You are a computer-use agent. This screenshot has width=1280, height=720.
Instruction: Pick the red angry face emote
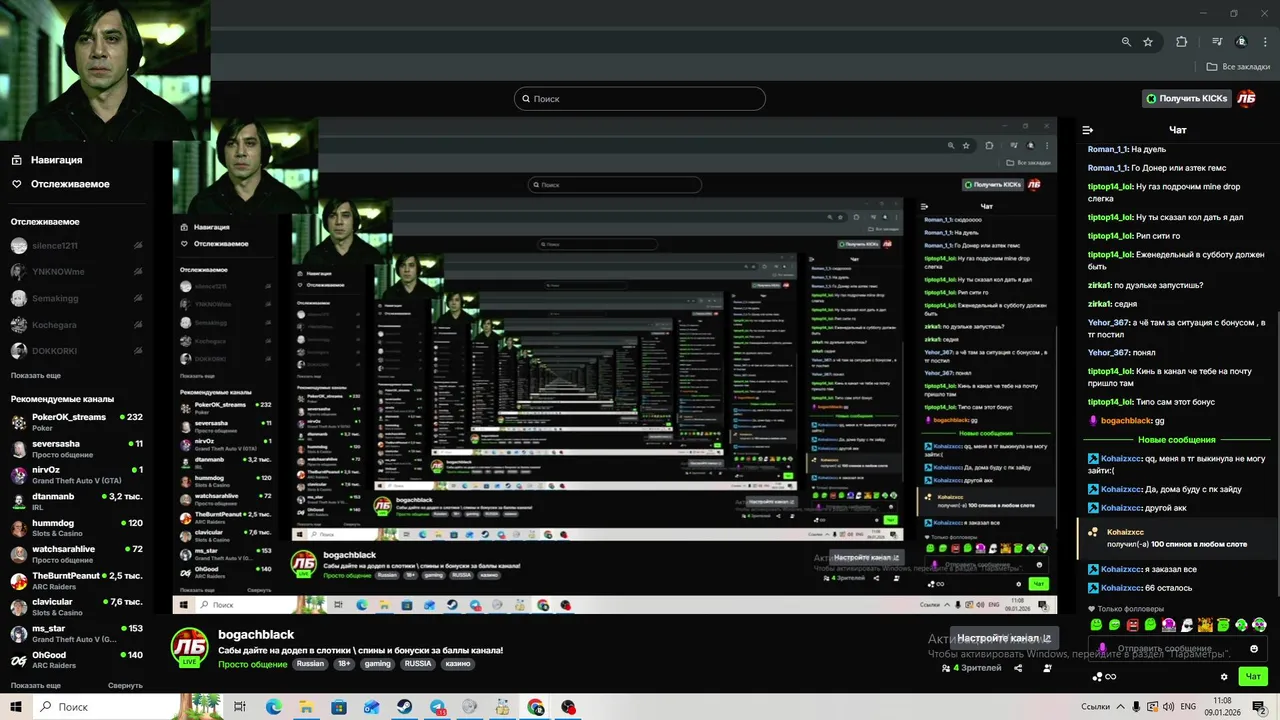pyautogui.click(x=1132, y=625)
